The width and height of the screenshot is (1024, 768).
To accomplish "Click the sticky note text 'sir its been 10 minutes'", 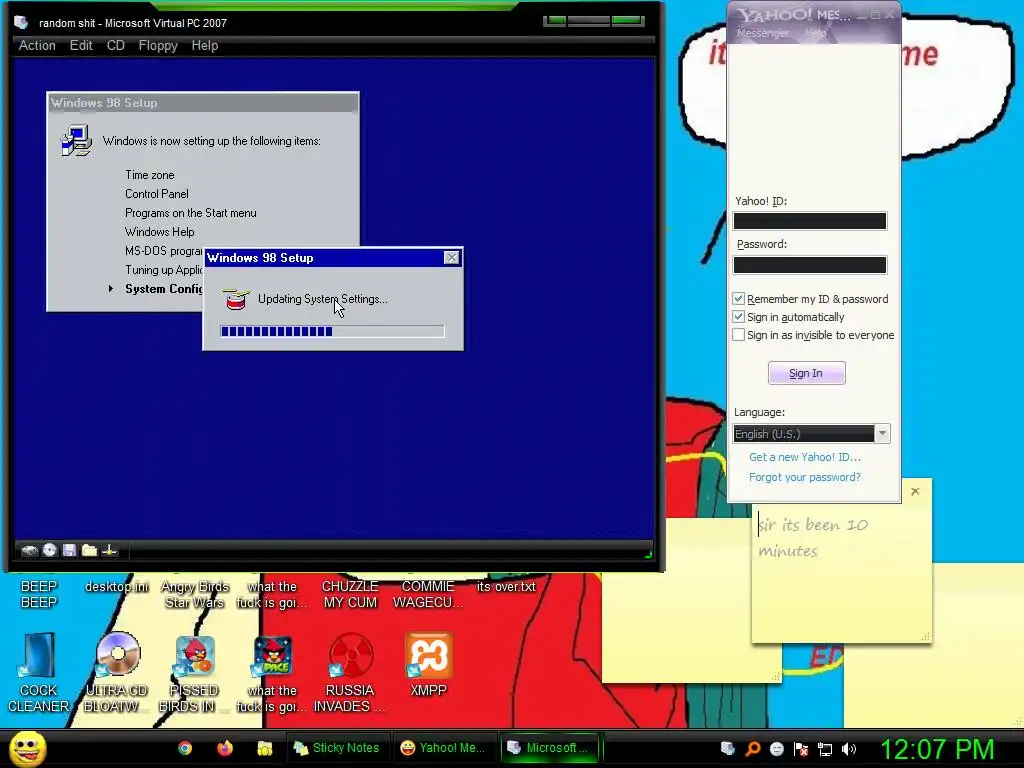I will (x=813, y=538).
